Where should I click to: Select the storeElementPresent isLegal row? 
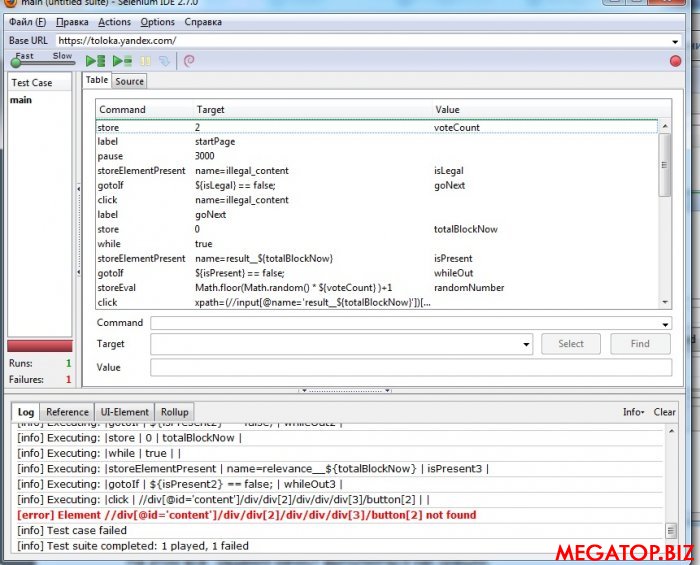pos(377,170)
